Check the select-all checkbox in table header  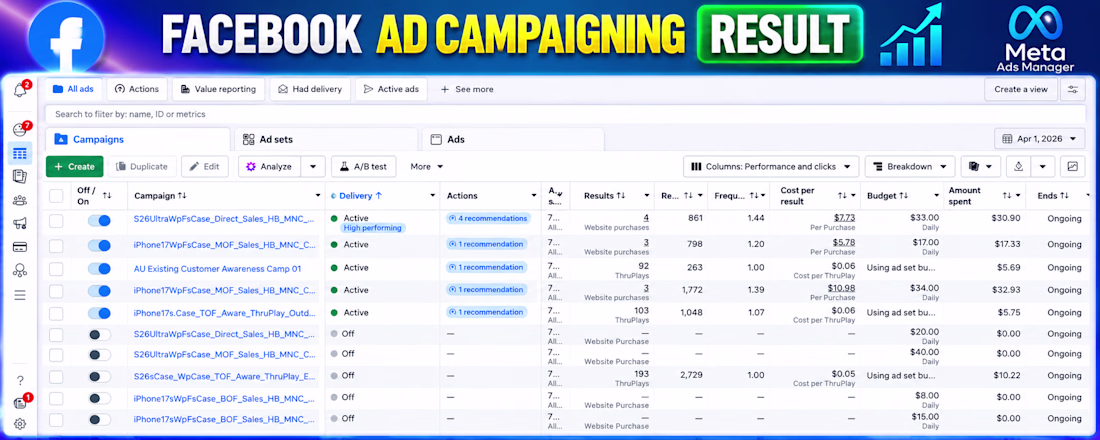coord(56,196)
